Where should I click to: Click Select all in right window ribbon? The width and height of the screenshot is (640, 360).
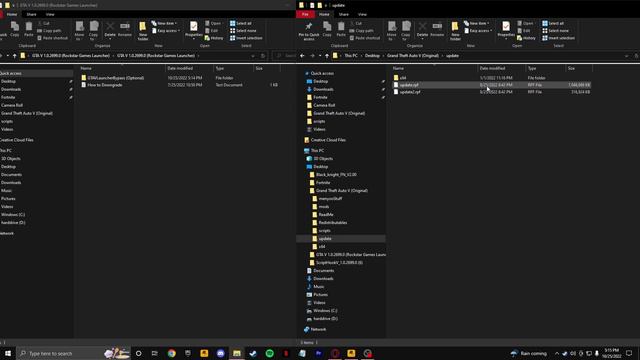(553, 23)
